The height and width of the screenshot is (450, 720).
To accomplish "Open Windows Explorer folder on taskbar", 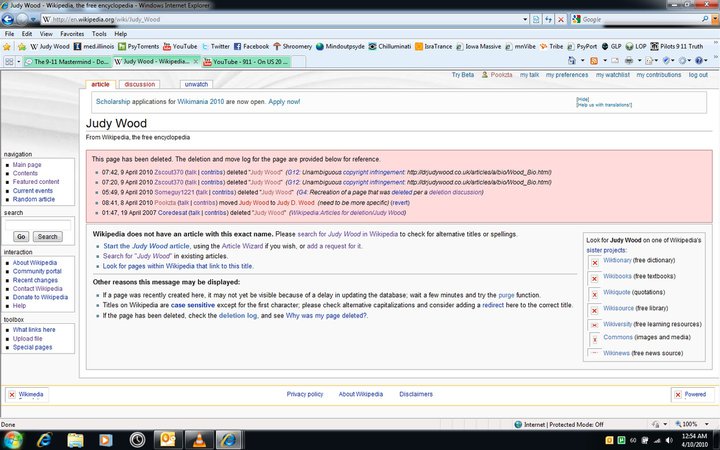I will (76, 440).
